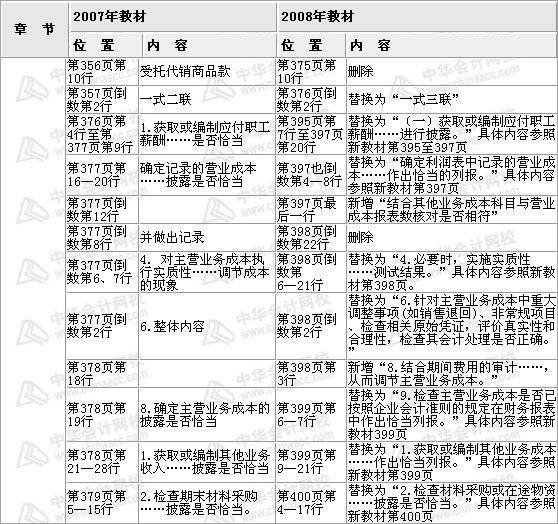
Task: Click the 受托代销商品款 cell
Action: click(207, 72)
